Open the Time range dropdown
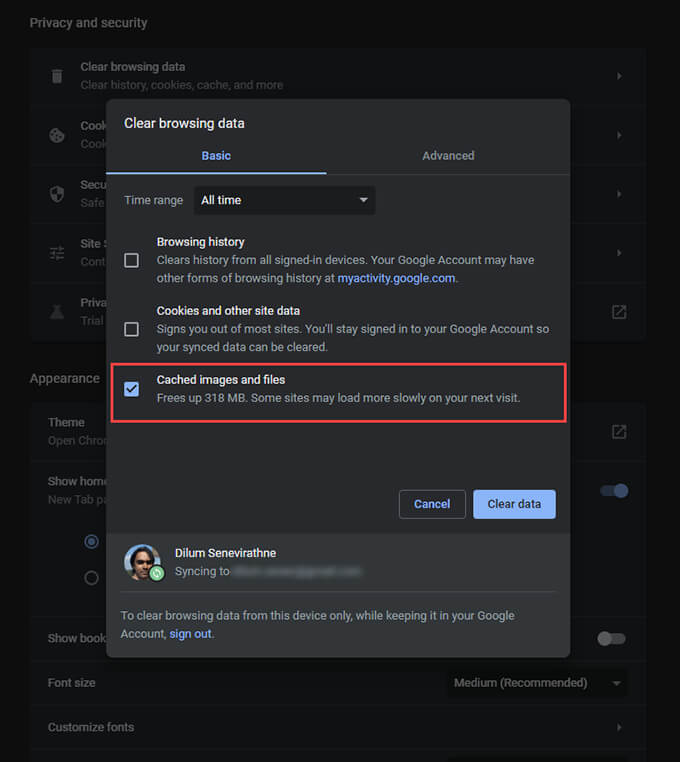Image resolution: width=680 pixels, height=762 pixels. (x=284, y=200)
